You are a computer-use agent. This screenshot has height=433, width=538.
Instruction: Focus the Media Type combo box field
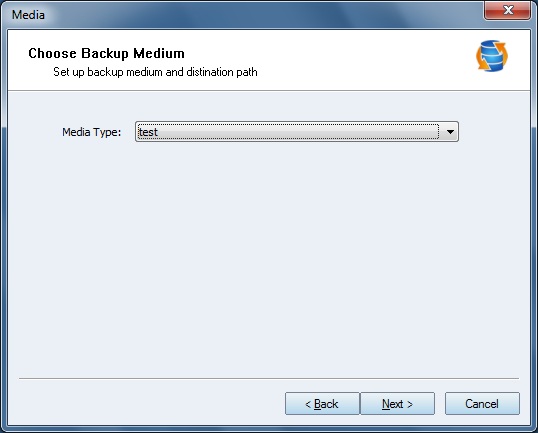(297, 131)
